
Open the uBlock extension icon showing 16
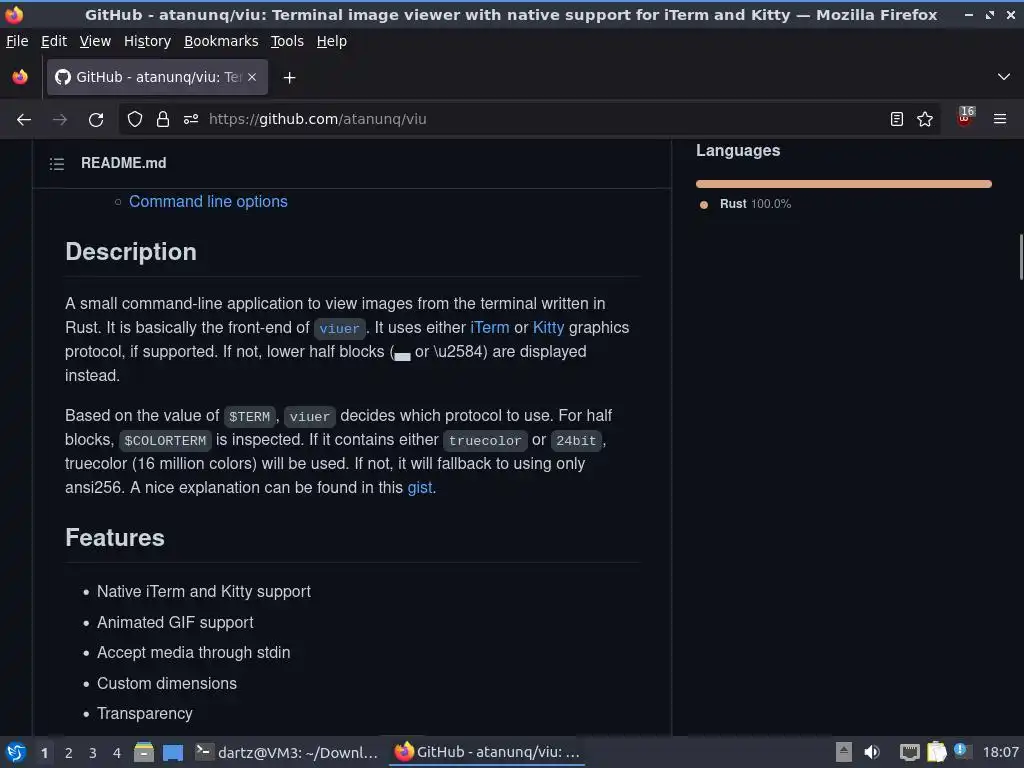(x=965, y=116)
